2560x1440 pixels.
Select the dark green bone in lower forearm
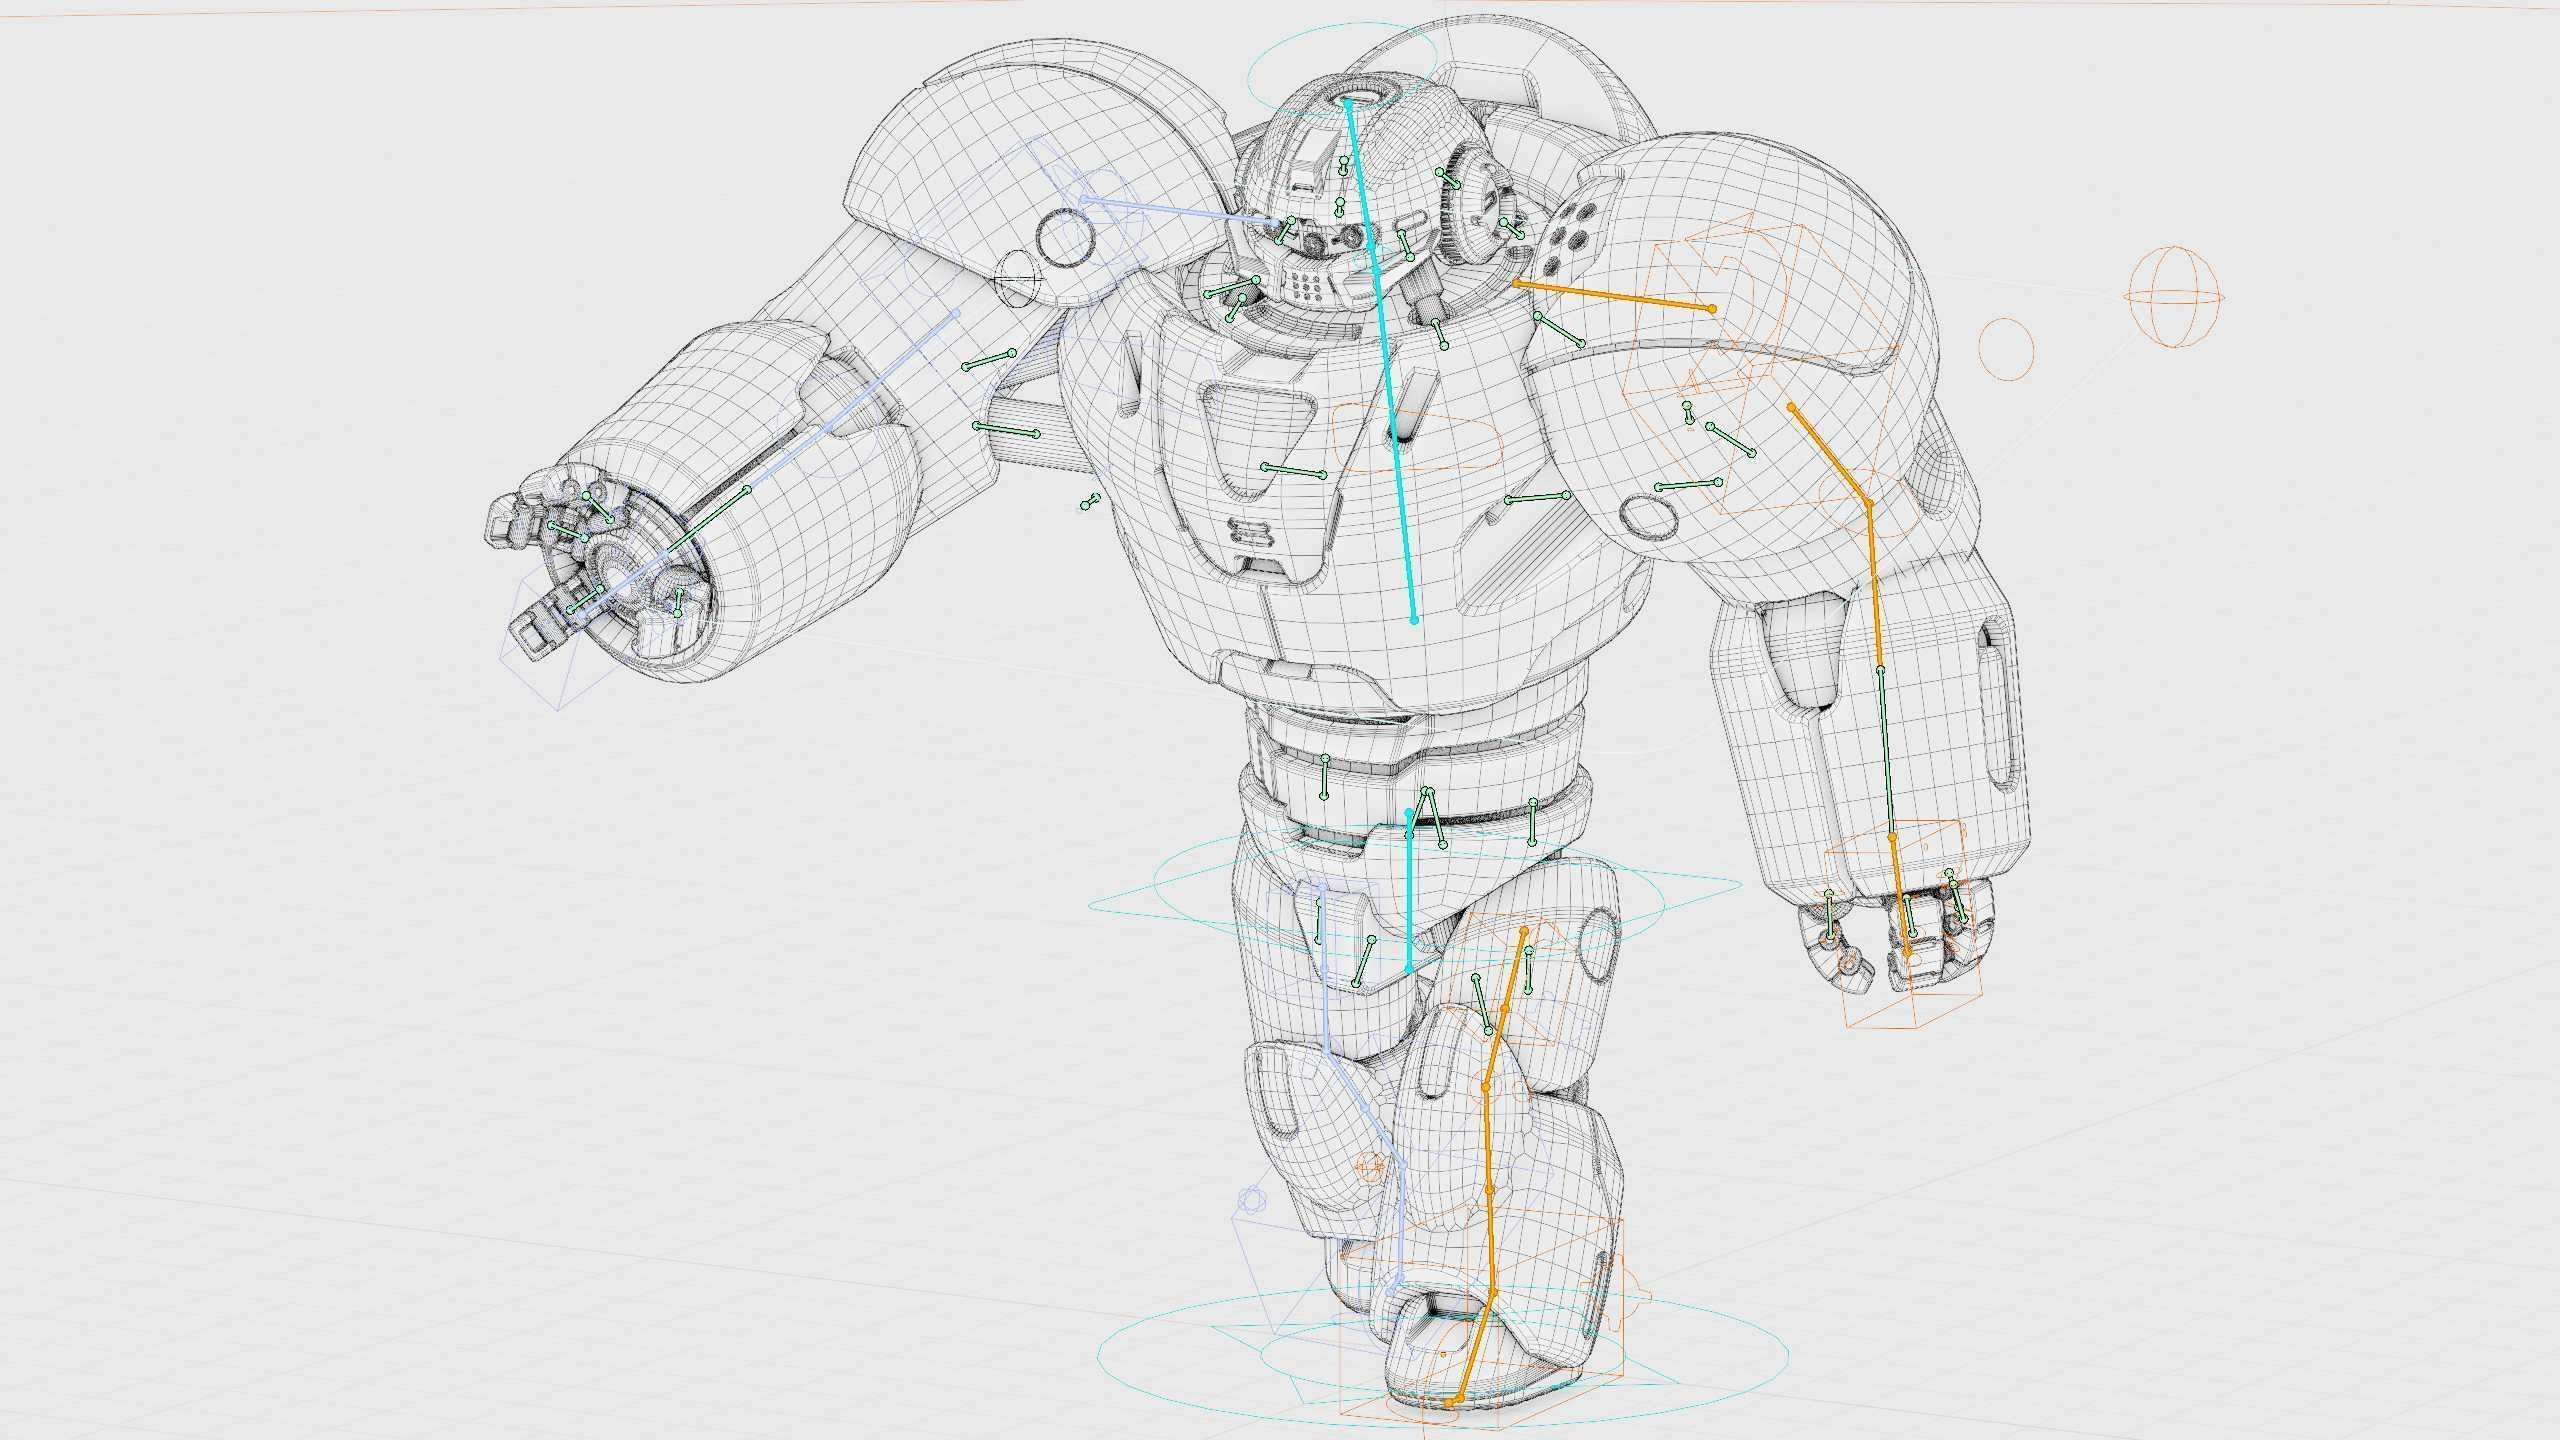pyautogui.click(x=1886, y=752)
